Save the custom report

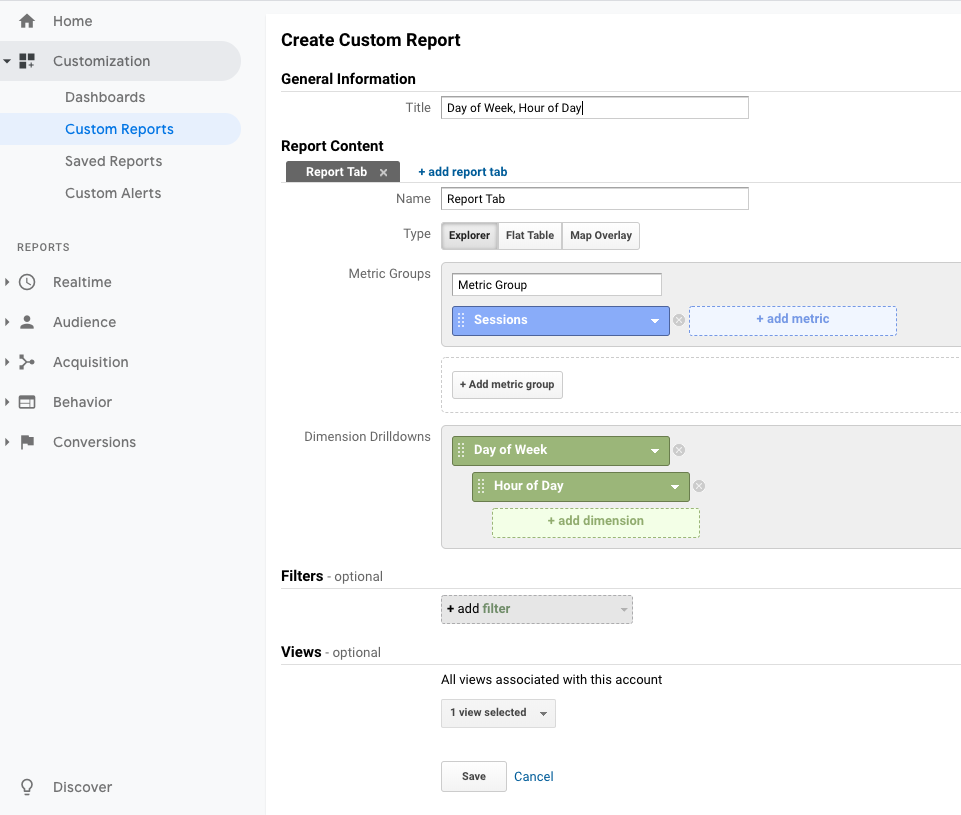pyautogui.click(x=473, y=776)
